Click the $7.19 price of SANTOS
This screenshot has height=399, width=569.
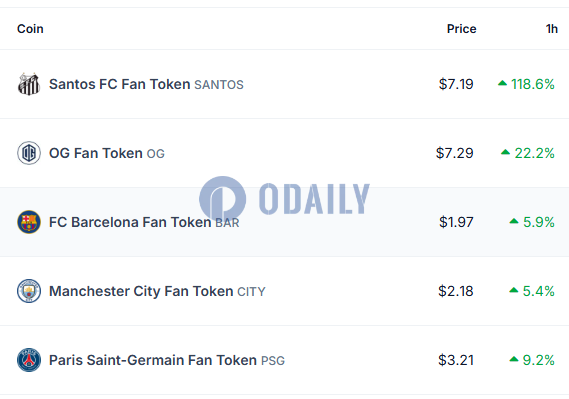pos(456,84)
